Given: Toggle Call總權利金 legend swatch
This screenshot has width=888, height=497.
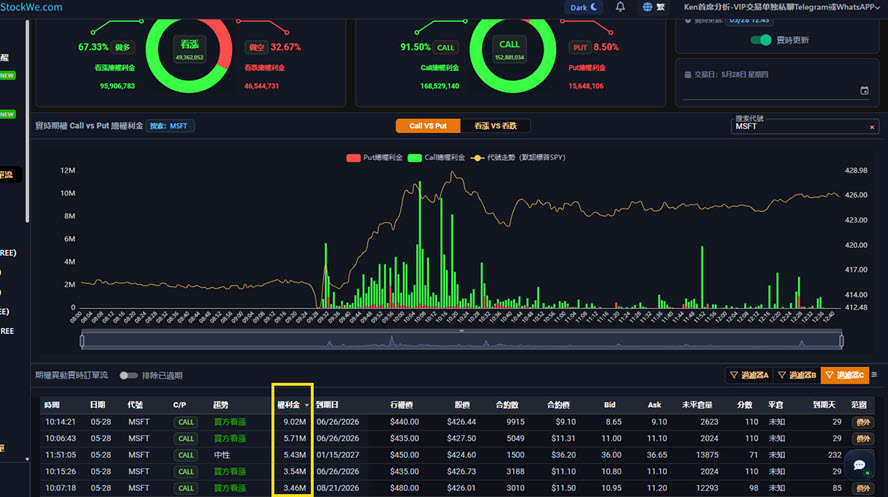Looking at the screenshot, I should pyautogui.click(x=415, y=158).
